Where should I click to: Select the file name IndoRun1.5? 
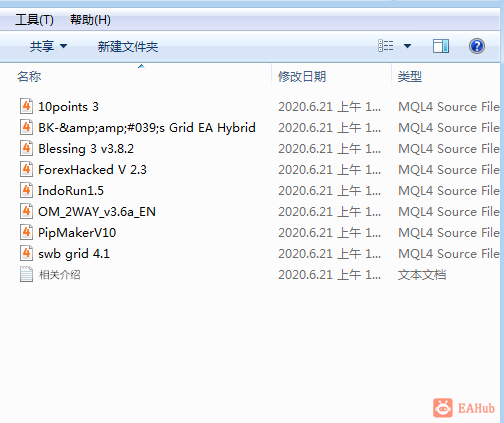click(x=71, y=191)
